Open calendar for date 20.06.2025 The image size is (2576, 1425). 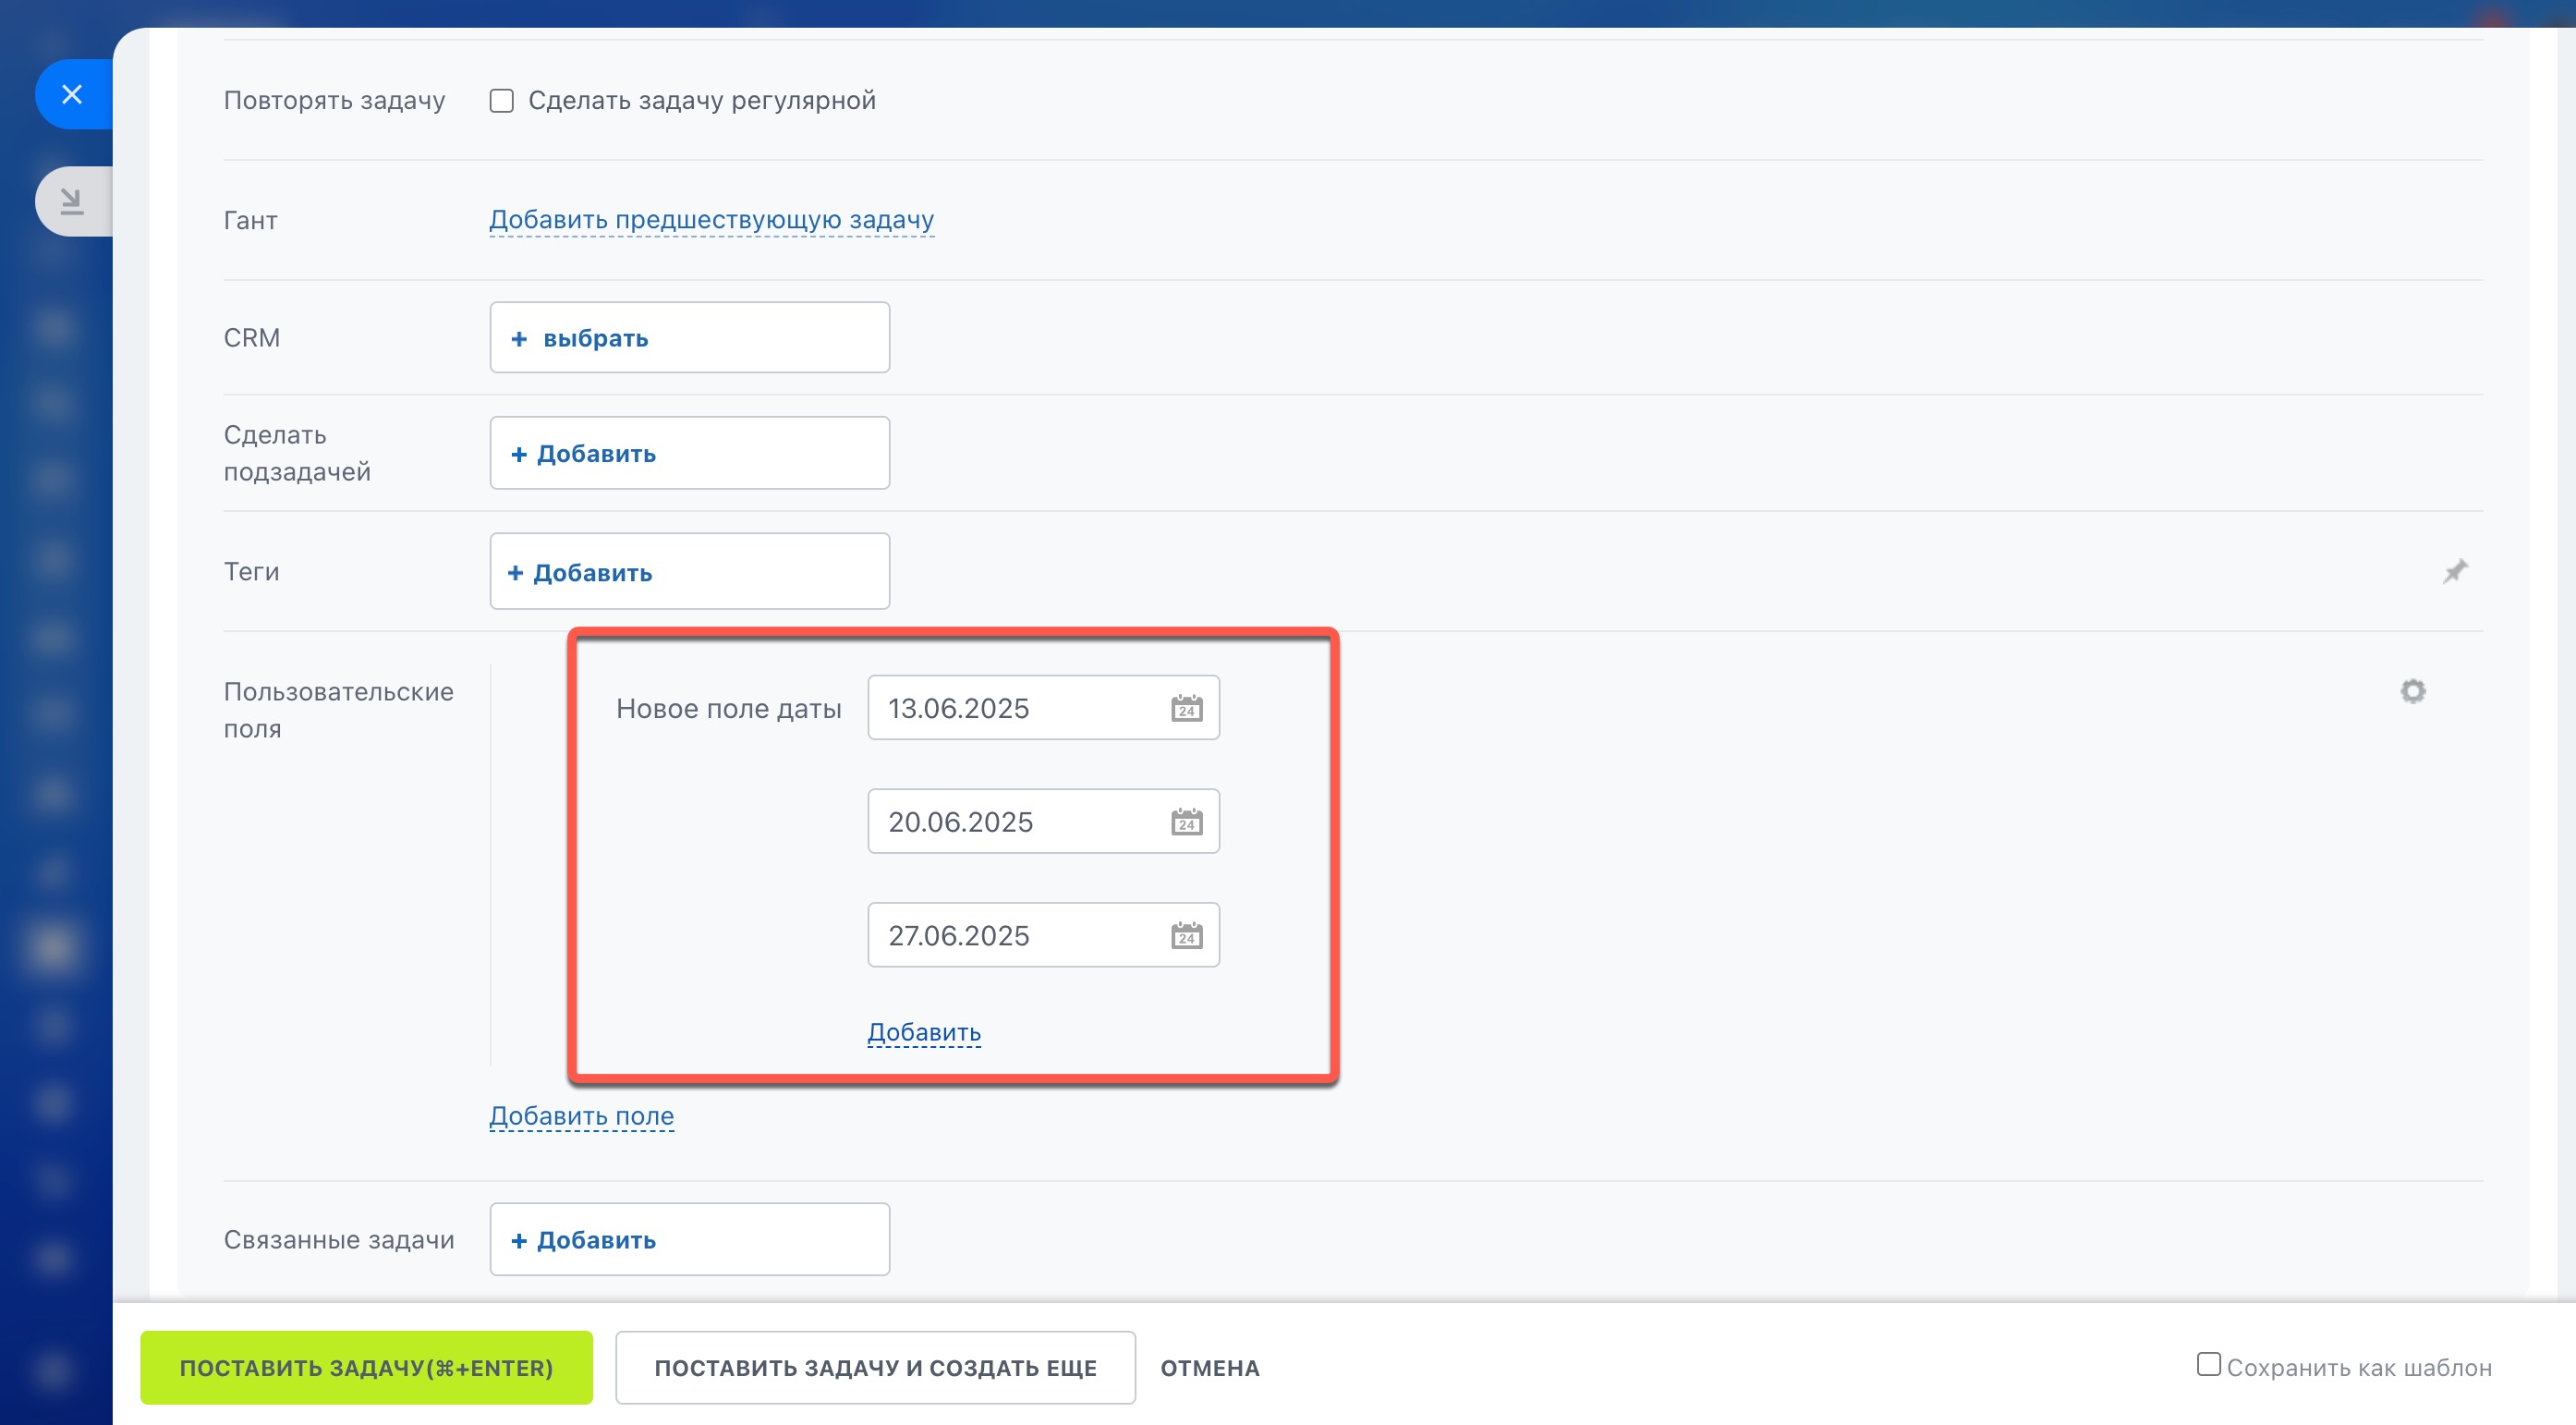pos(1187,822)
